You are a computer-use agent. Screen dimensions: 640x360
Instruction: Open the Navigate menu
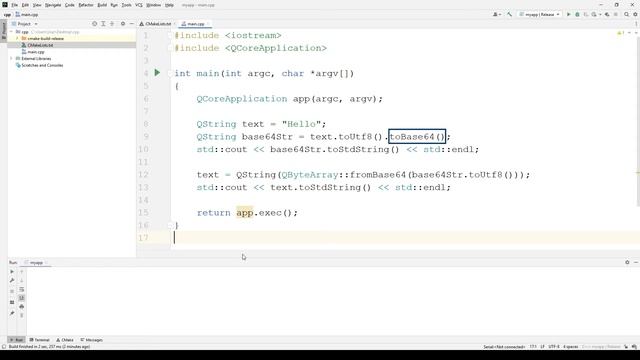(53, 5)
